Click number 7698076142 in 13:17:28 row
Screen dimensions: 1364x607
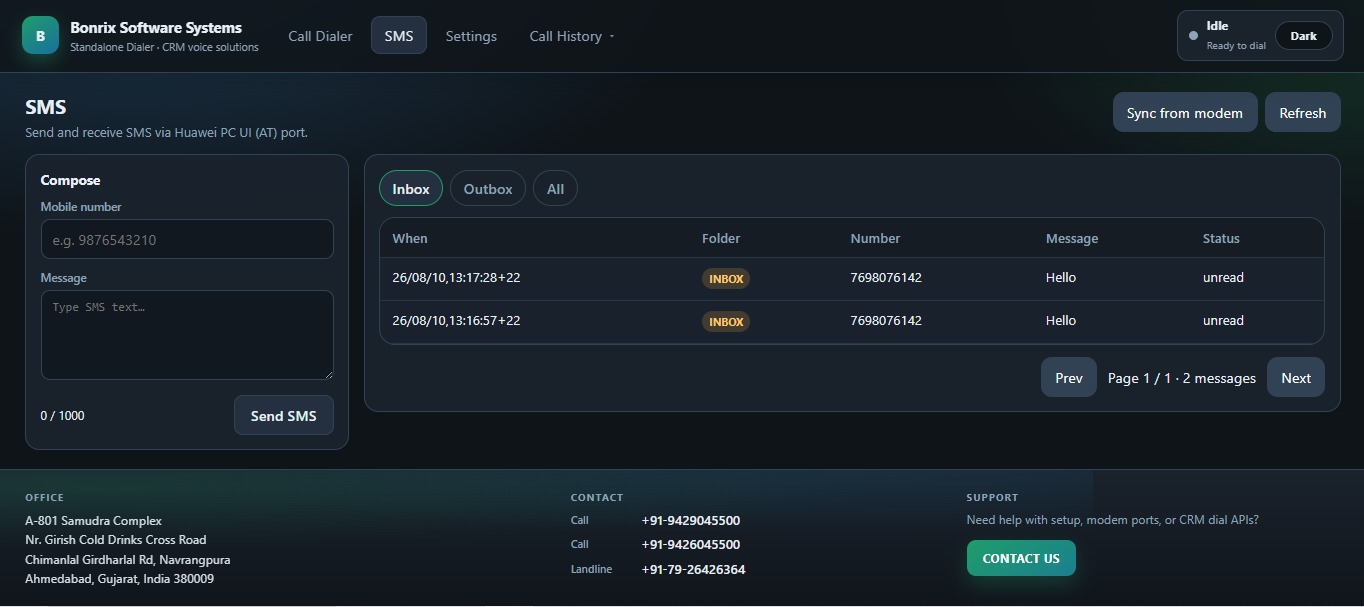click(886, 278)
